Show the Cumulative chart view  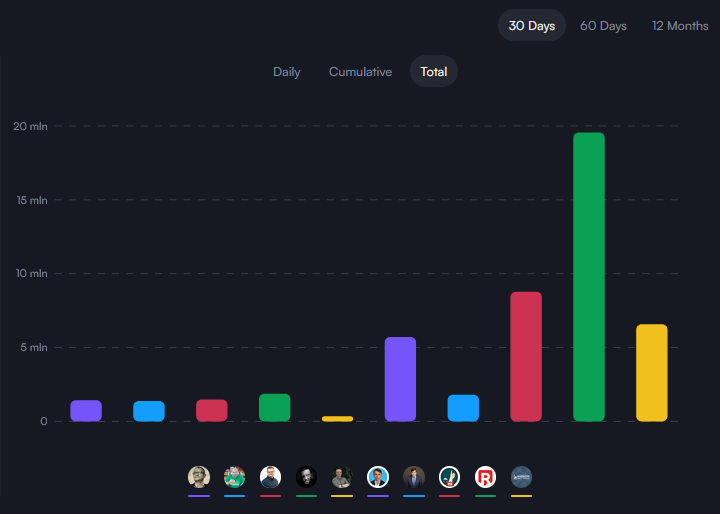click(x=360, y=72)
